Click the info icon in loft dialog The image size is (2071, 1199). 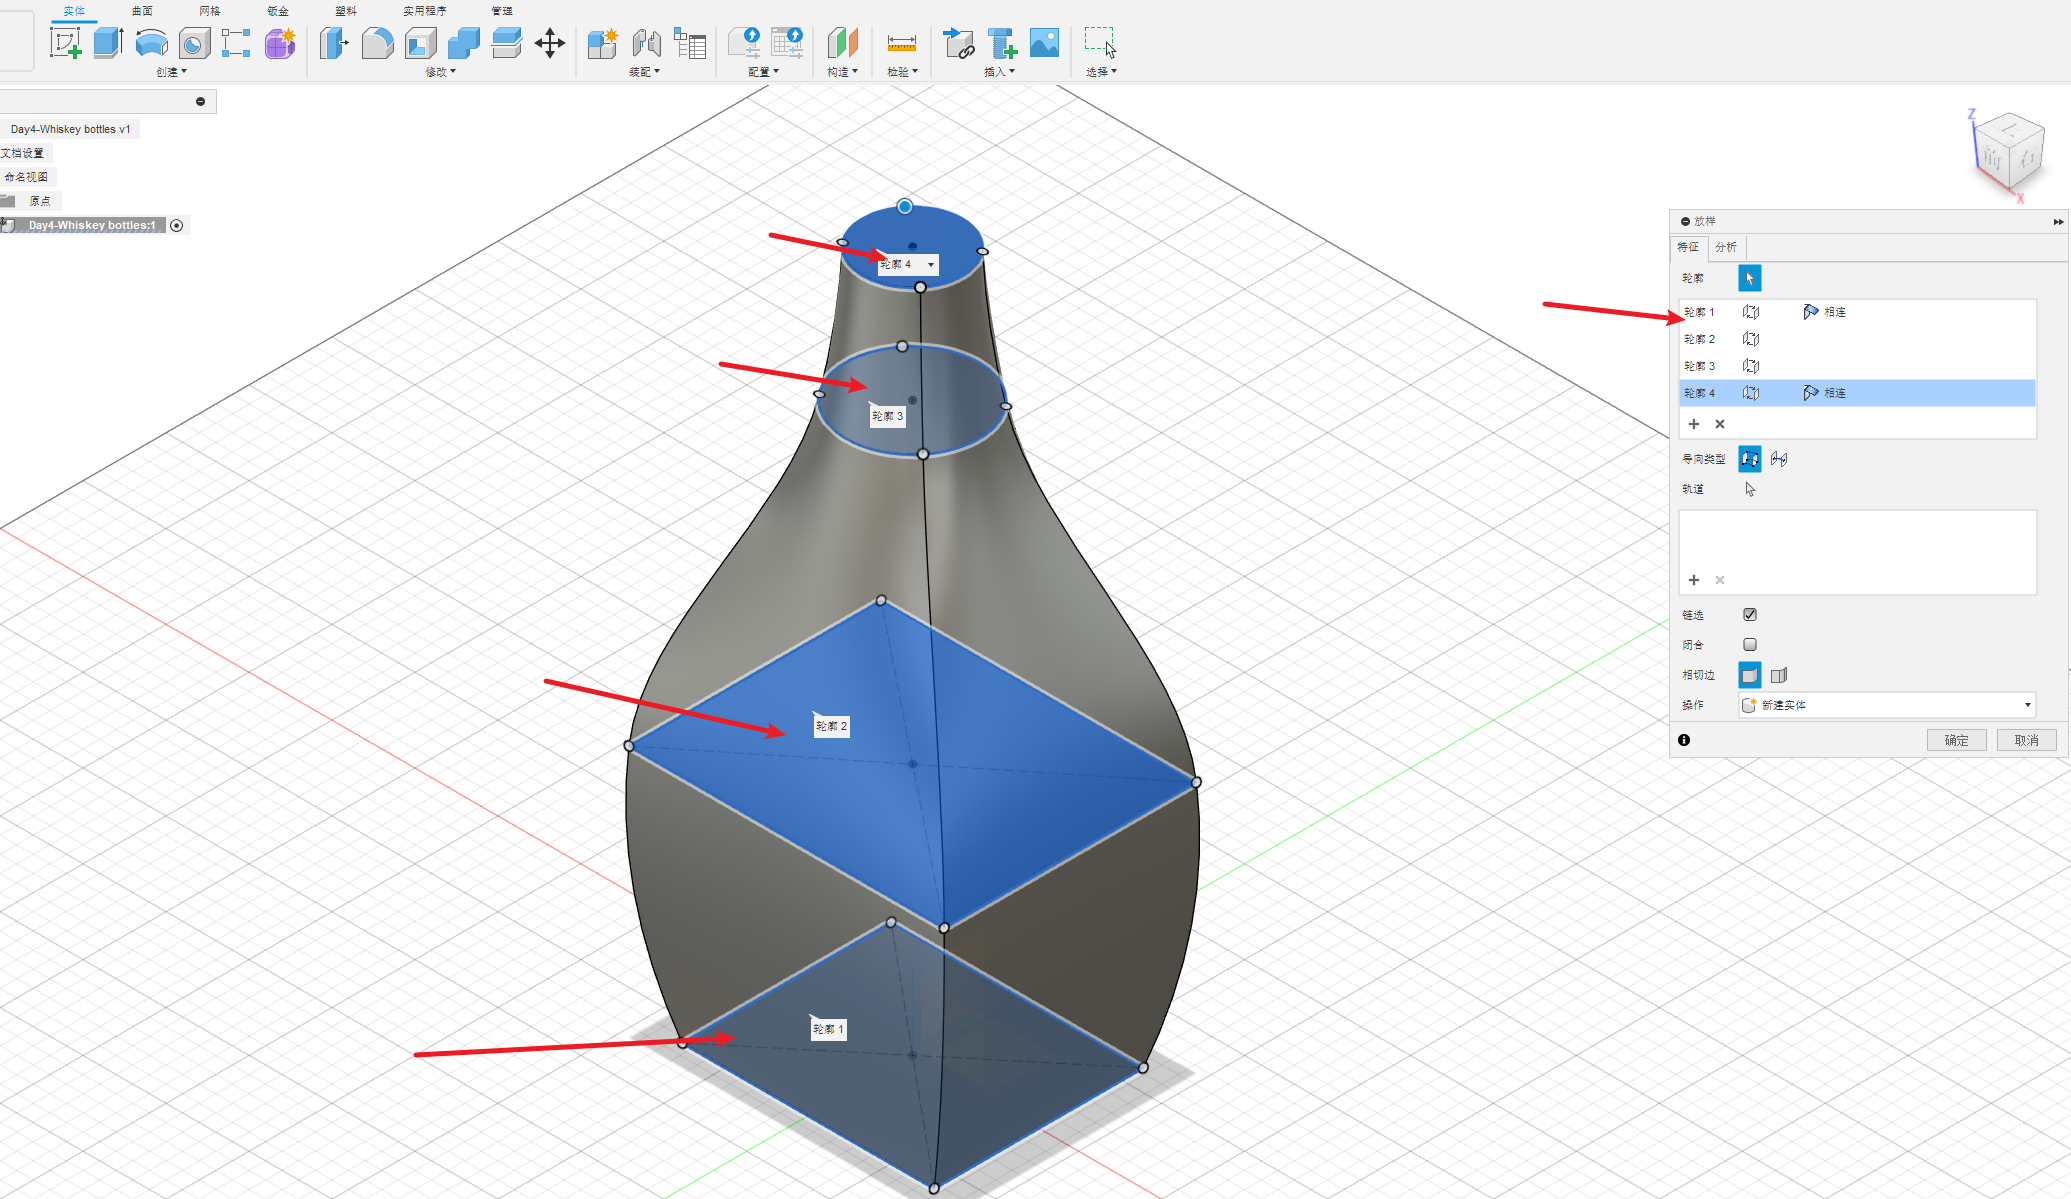click(1684, 740)
